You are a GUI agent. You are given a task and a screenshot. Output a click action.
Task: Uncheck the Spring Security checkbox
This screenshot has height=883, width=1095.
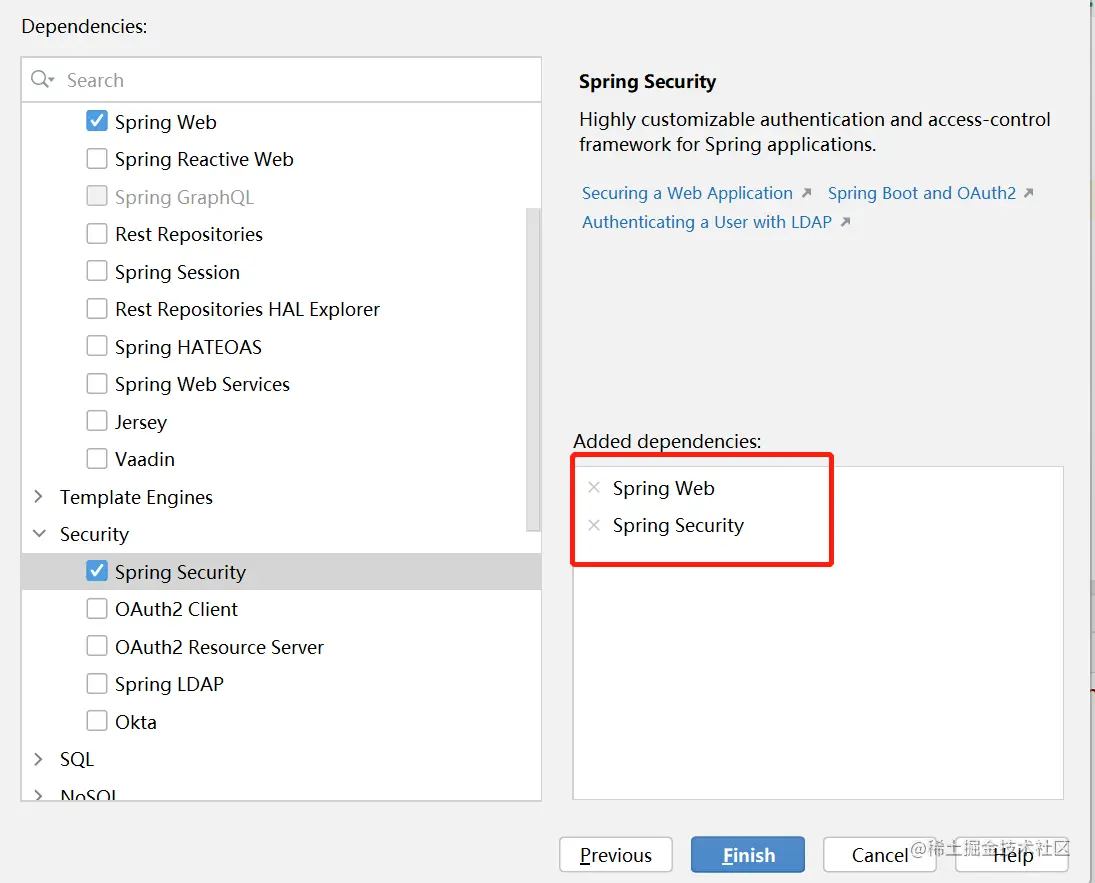point(97,571)
